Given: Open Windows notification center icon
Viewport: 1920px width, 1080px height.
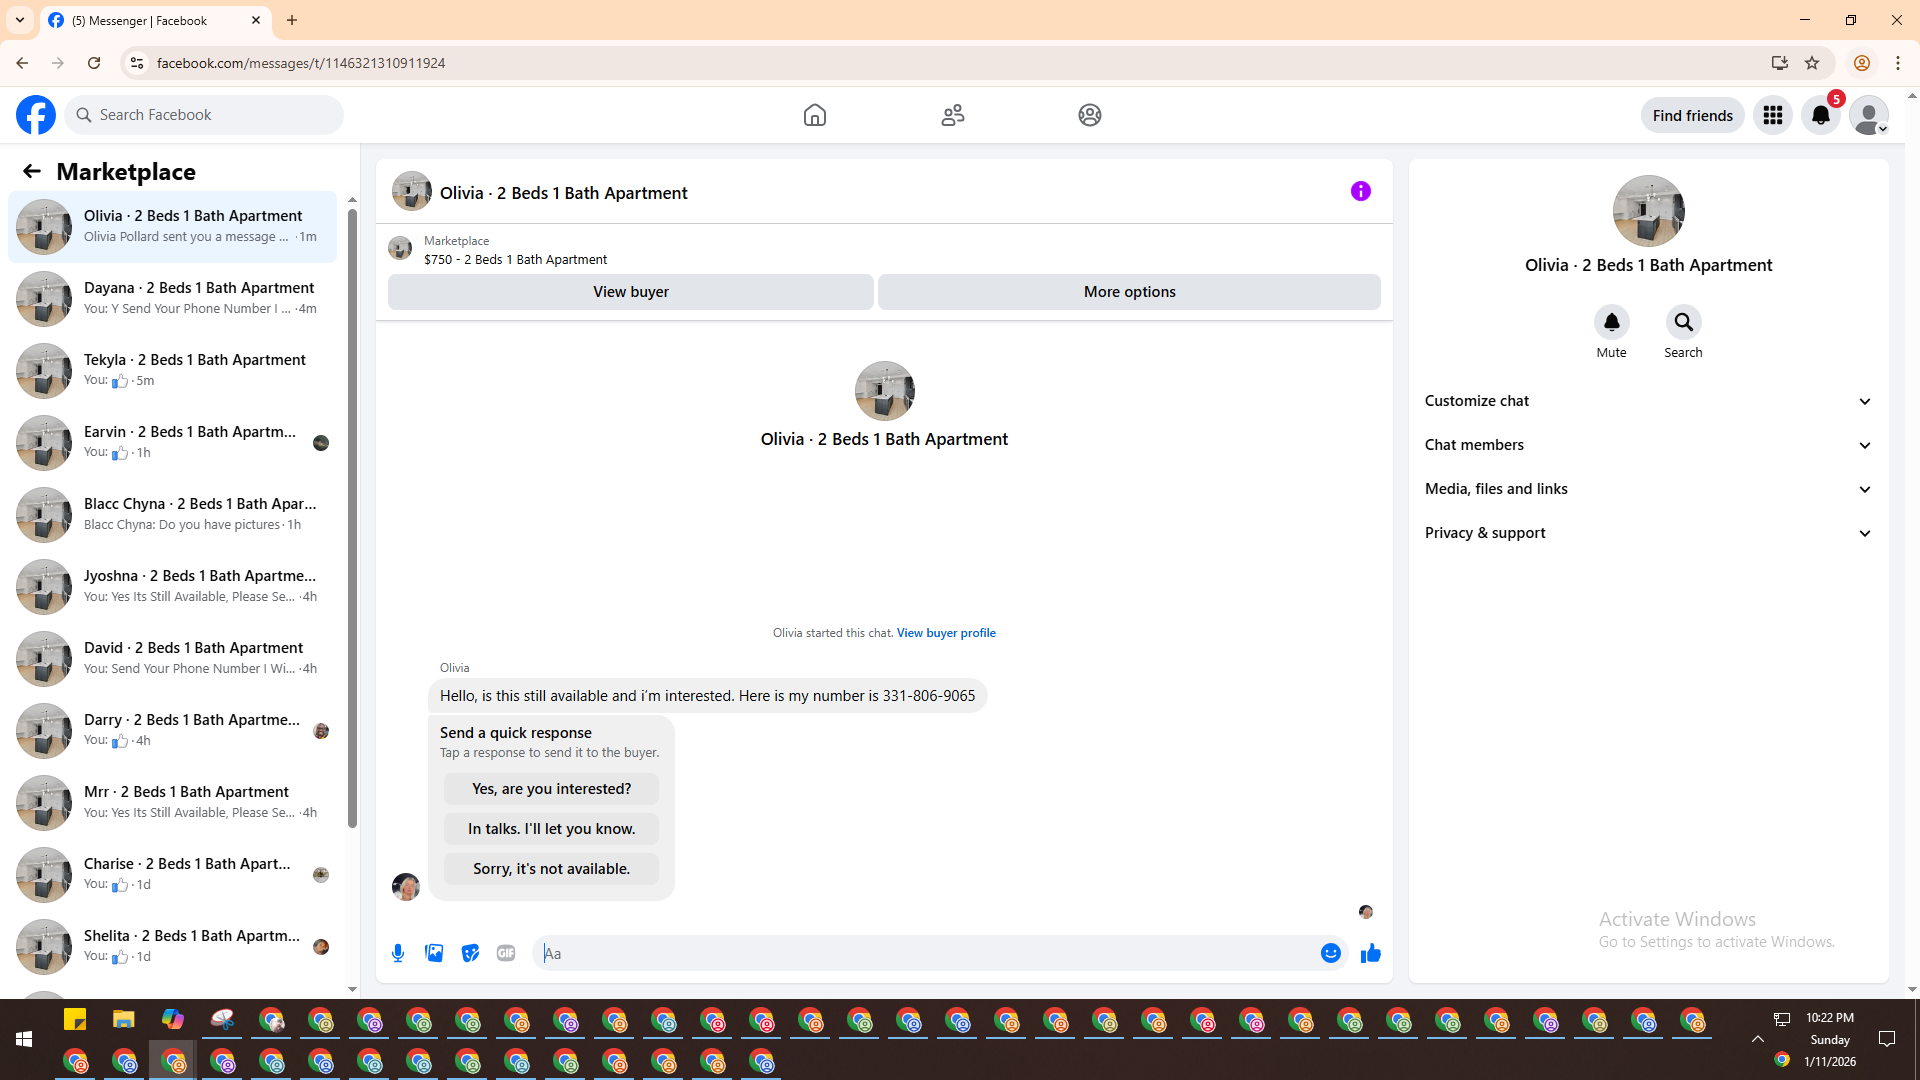Looking at the screenshot, I should [x=1887, y=1039].
